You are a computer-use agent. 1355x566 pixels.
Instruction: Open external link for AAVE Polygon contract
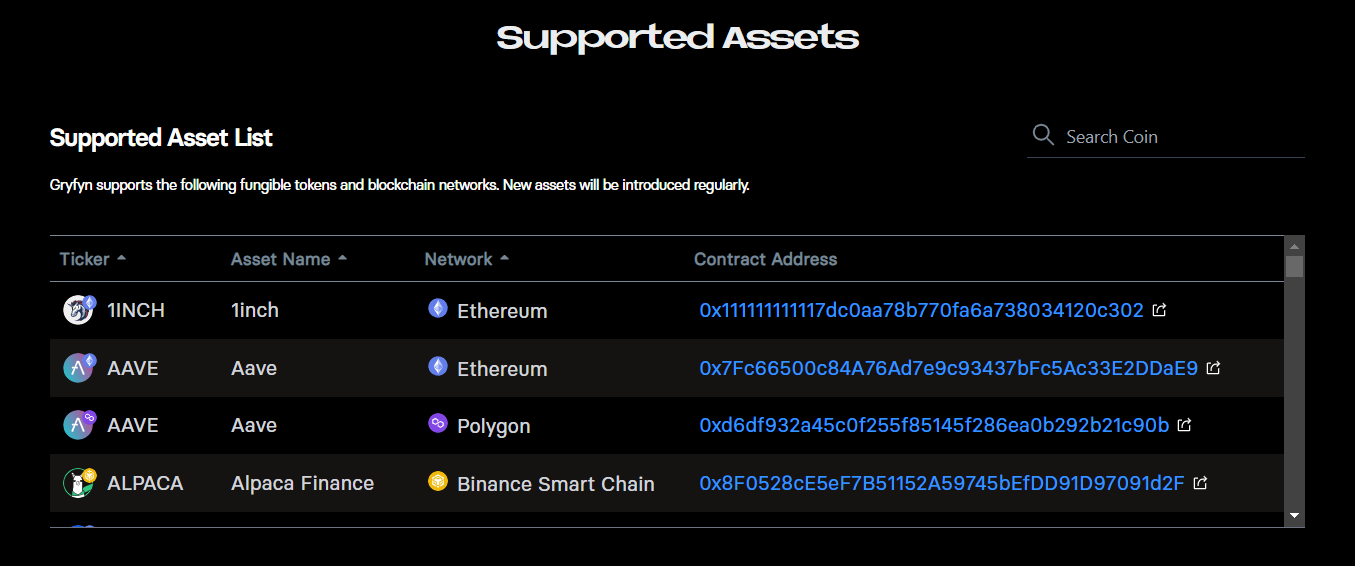[x=1184, y=425]
